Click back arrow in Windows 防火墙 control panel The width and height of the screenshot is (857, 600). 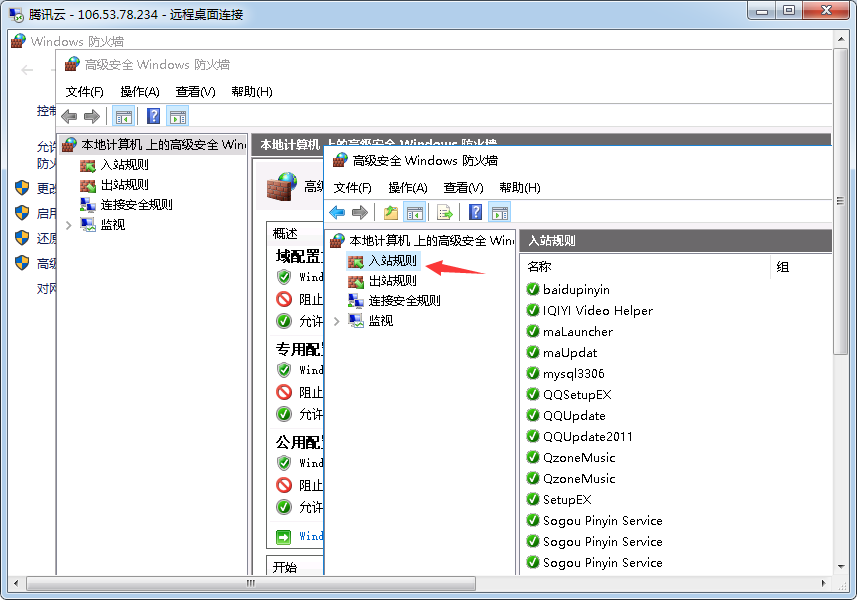tap(27, 70)
